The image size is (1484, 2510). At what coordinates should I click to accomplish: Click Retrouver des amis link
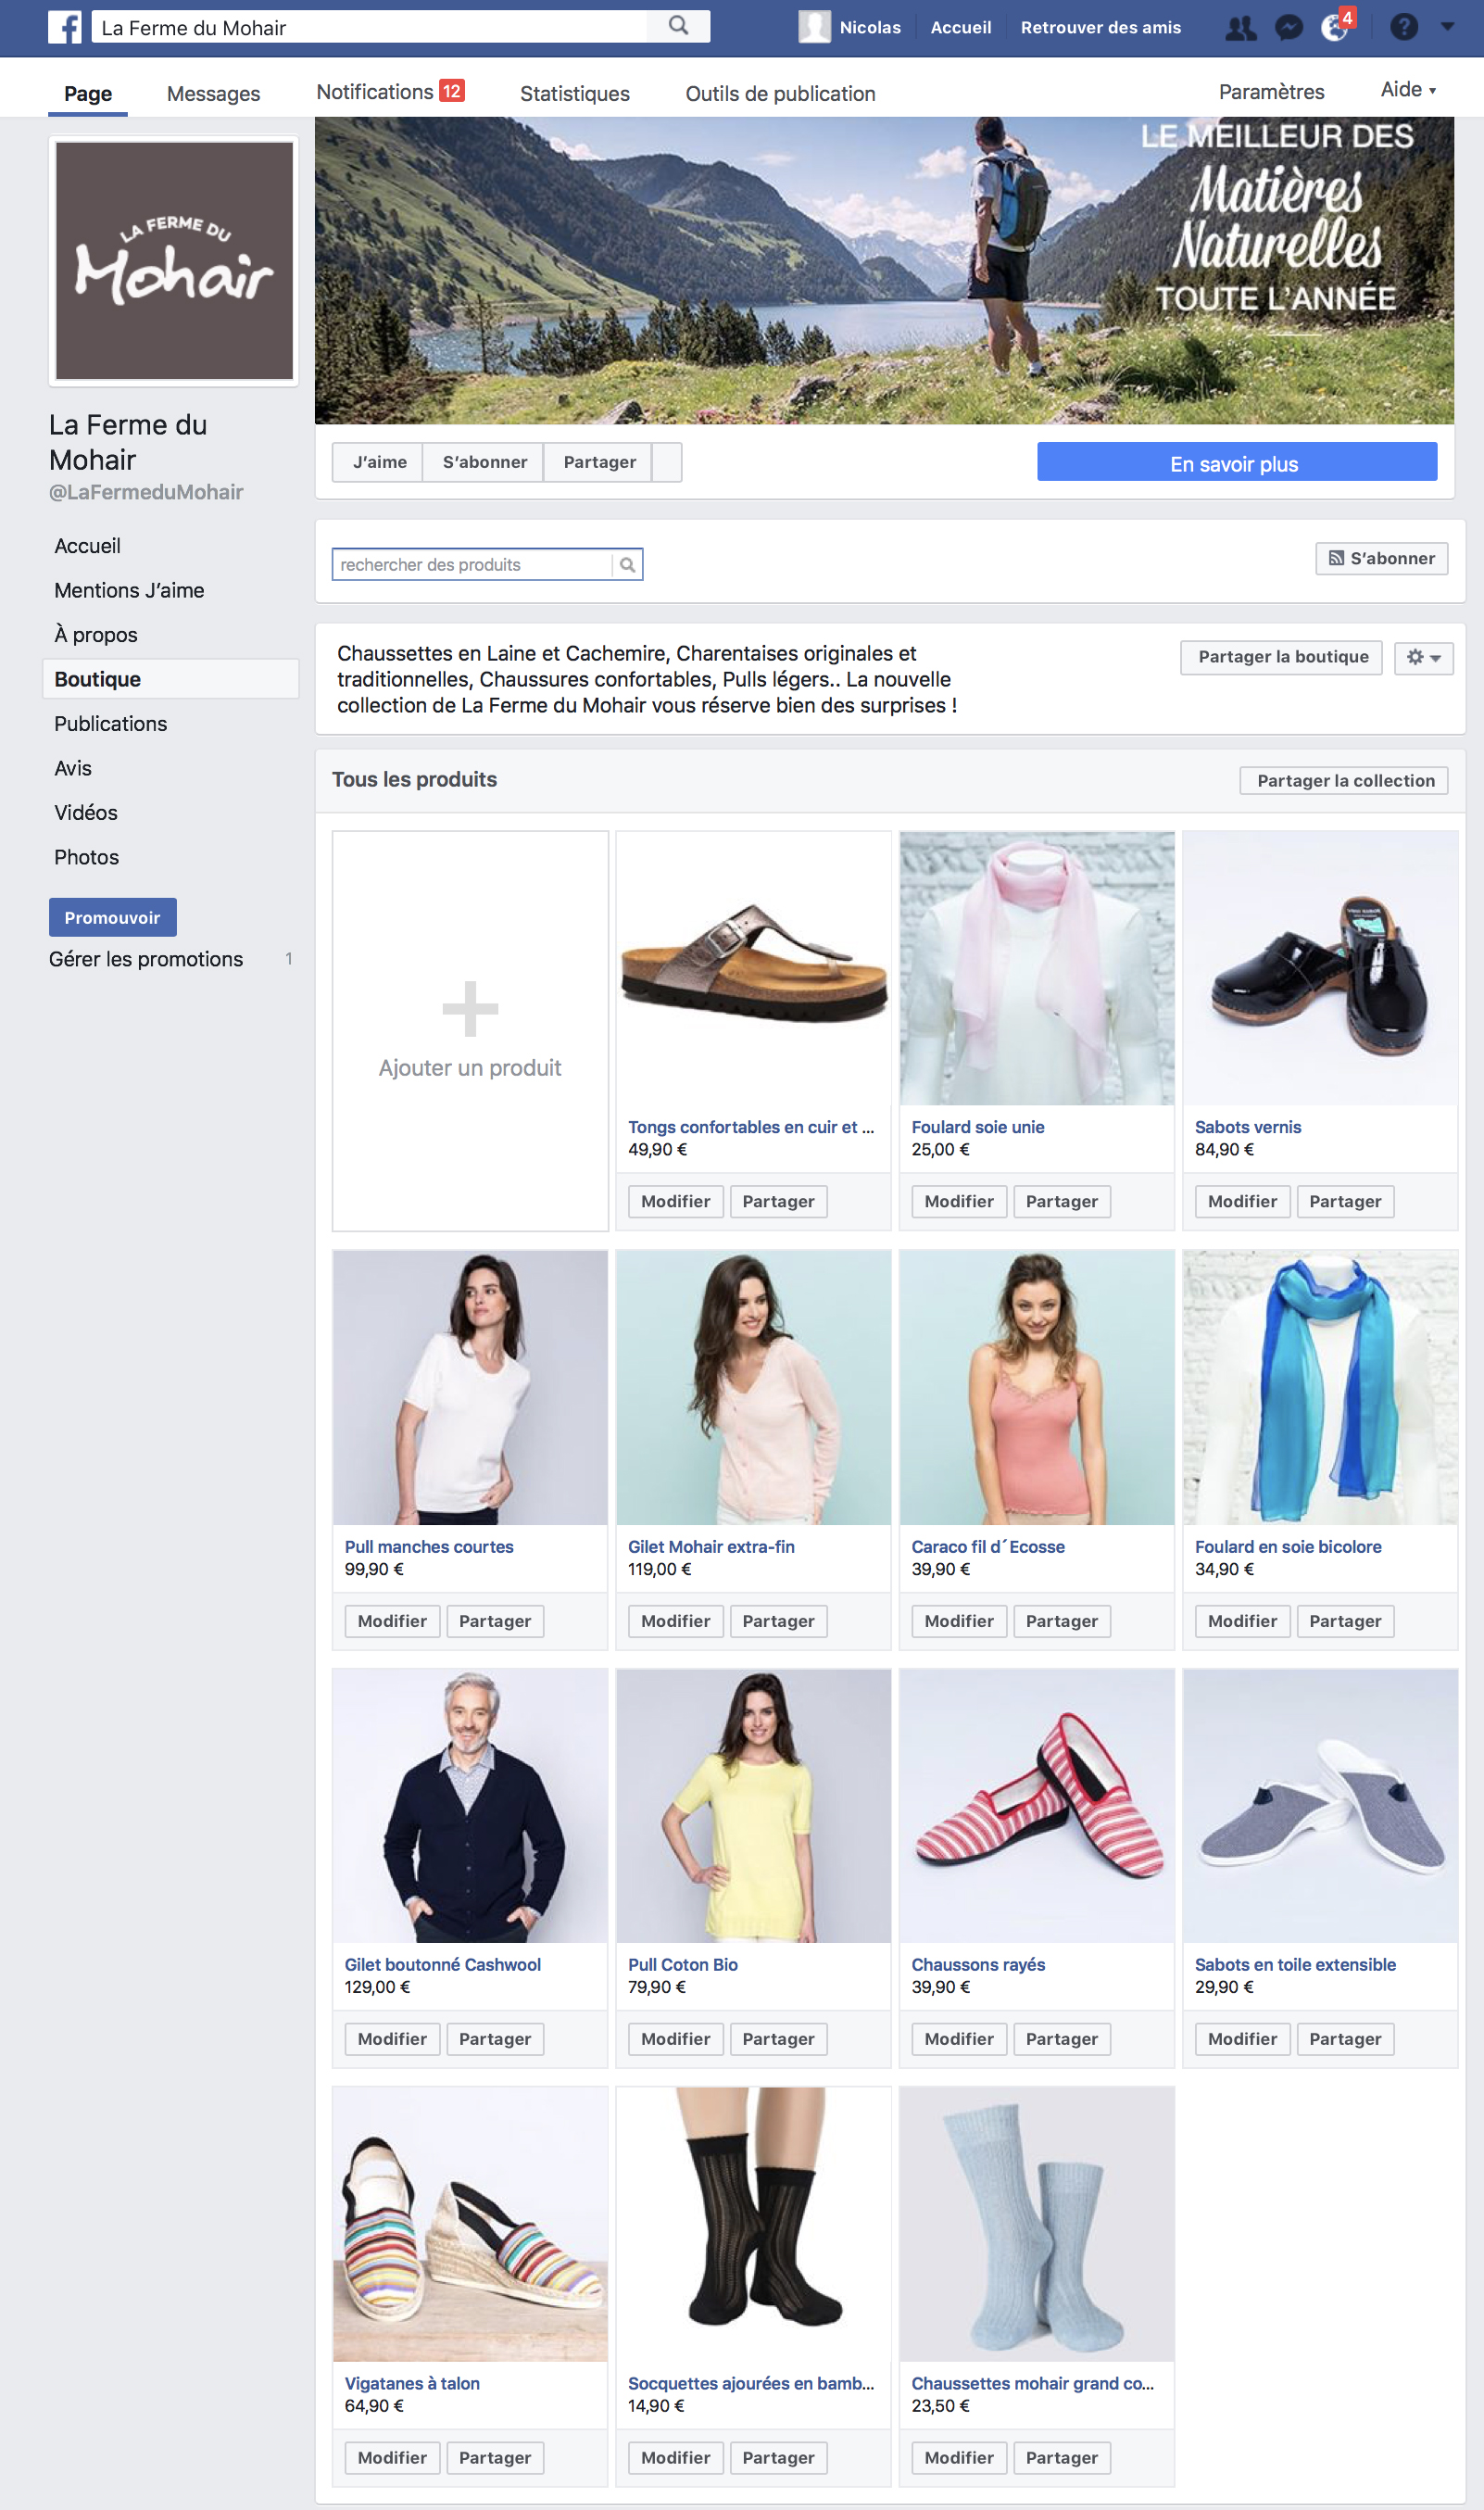pyautogui.click(x=1100, y=28)
